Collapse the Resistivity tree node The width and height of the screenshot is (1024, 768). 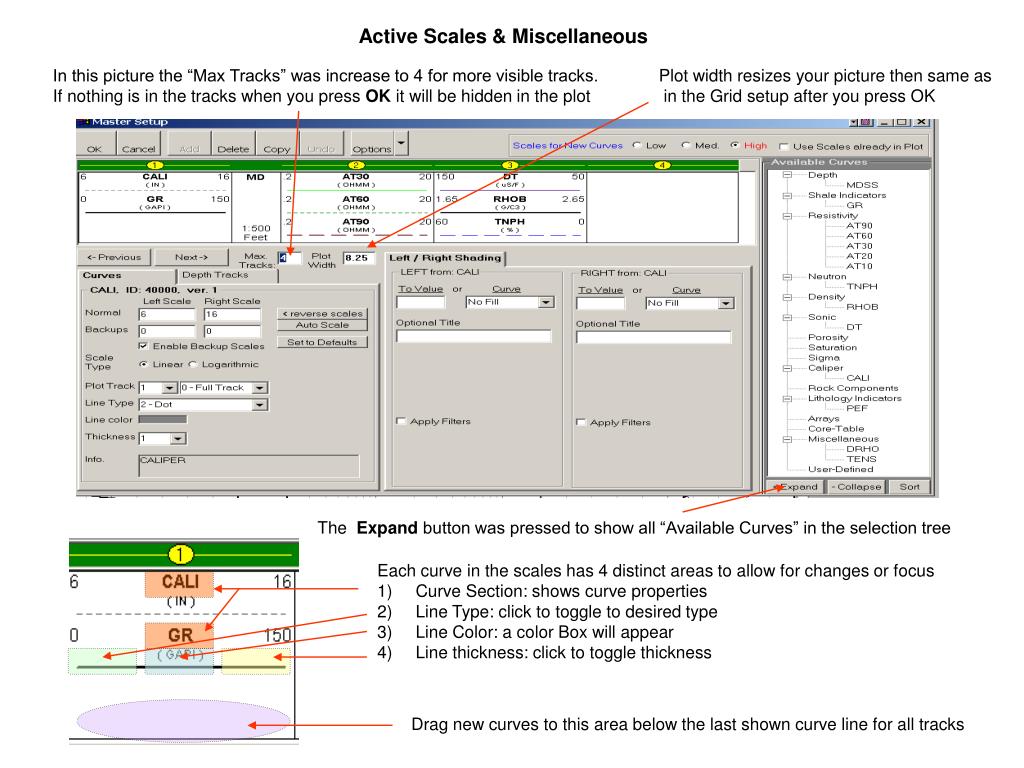[788, 216]
